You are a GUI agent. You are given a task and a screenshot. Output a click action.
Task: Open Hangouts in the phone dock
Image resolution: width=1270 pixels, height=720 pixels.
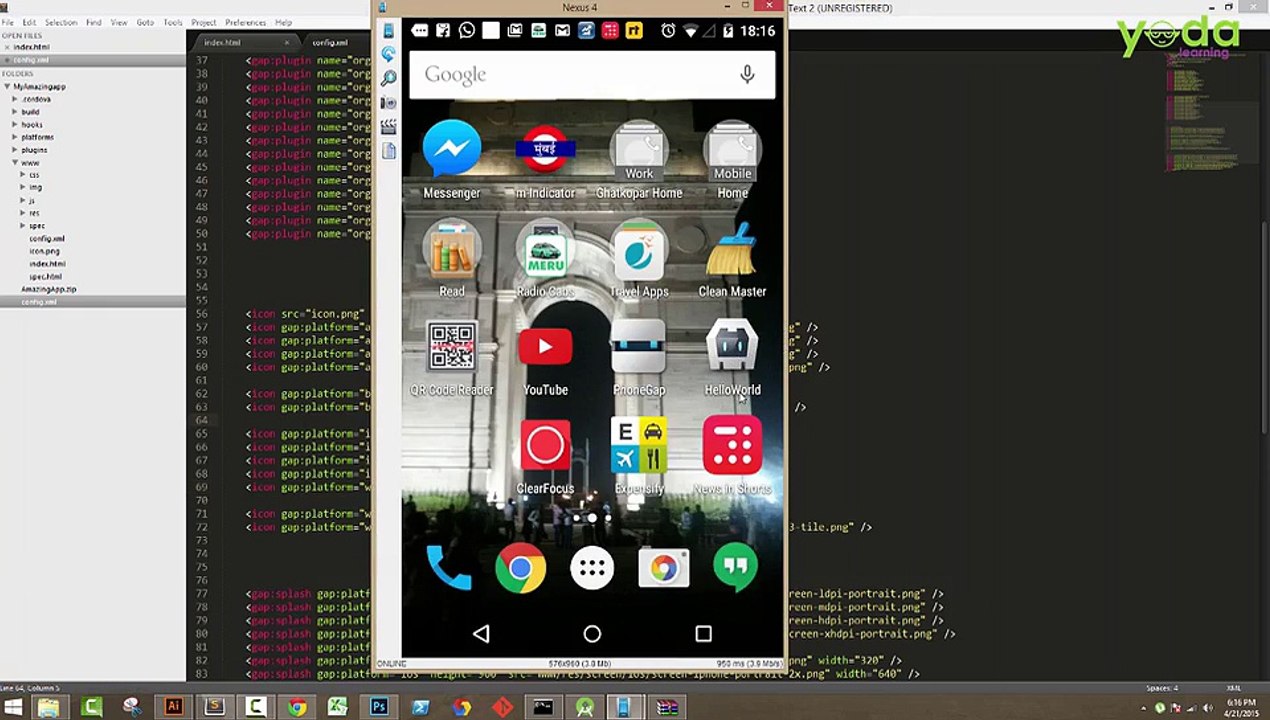coord(735,569)
